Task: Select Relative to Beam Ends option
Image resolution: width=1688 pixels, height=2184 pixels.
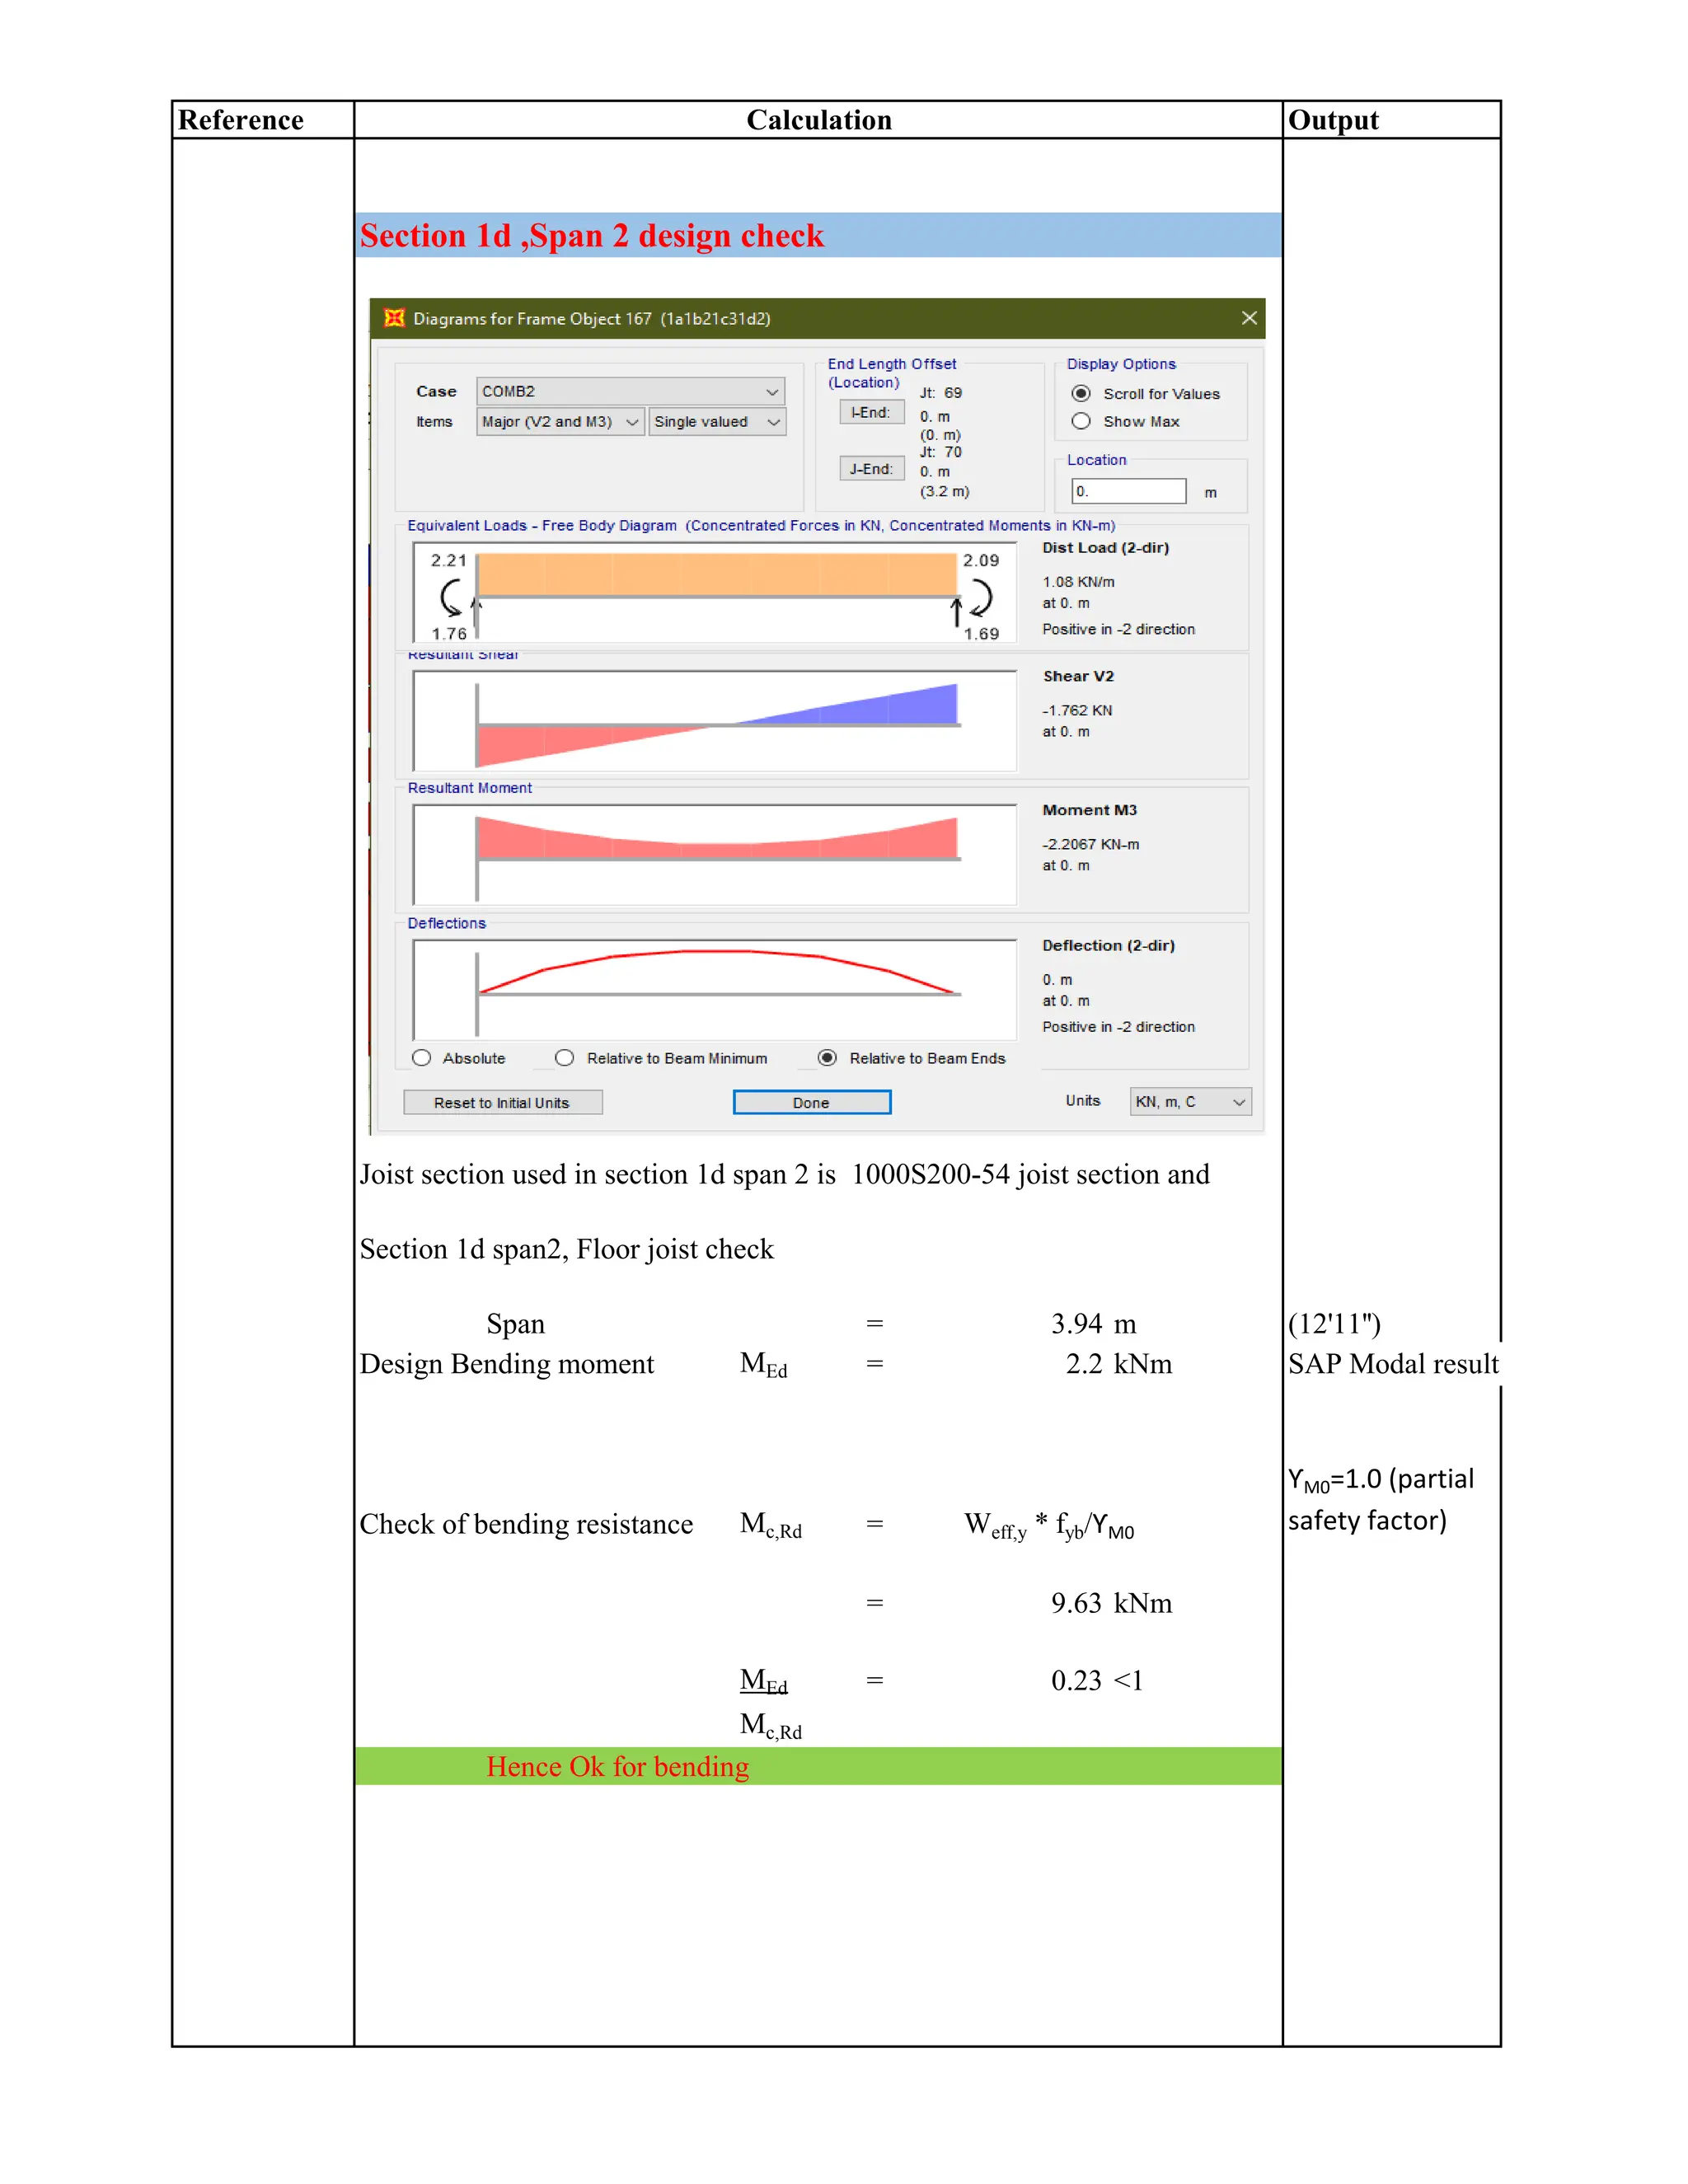Action: pos(827,1058)
